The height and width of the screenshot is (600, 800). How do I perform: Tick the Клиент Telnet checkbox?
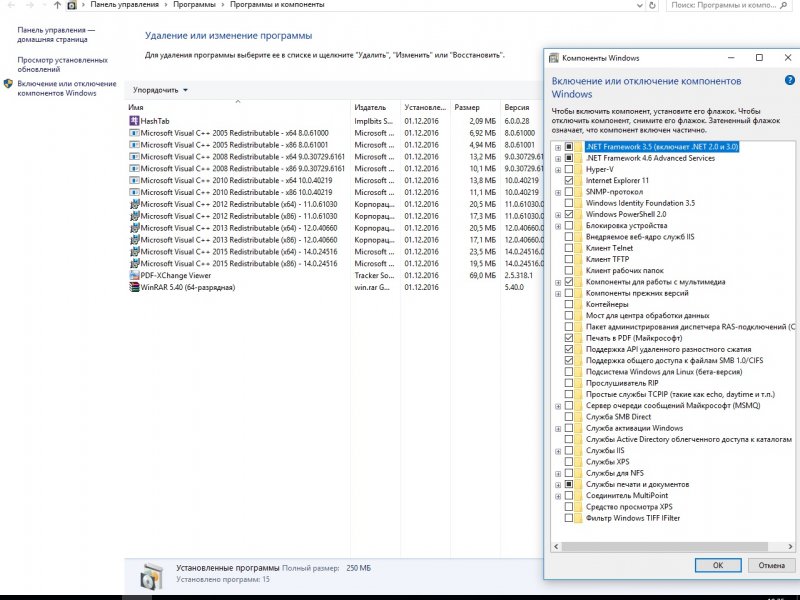click(x=569, y=248)
